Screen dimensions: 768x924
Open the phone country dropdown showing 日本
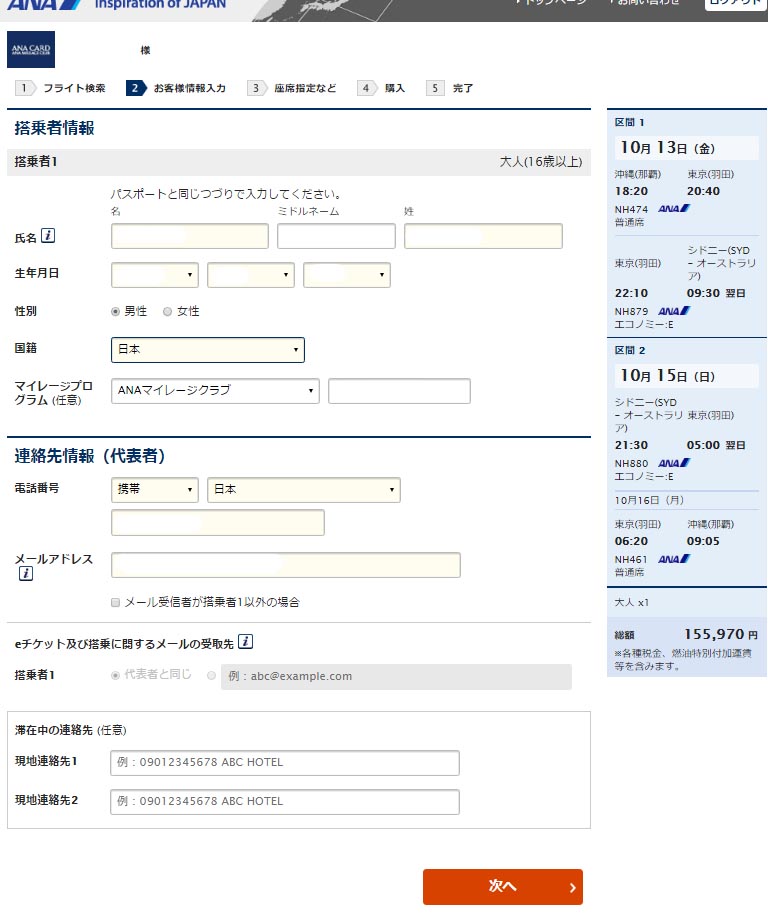click(x=303, y=490)
